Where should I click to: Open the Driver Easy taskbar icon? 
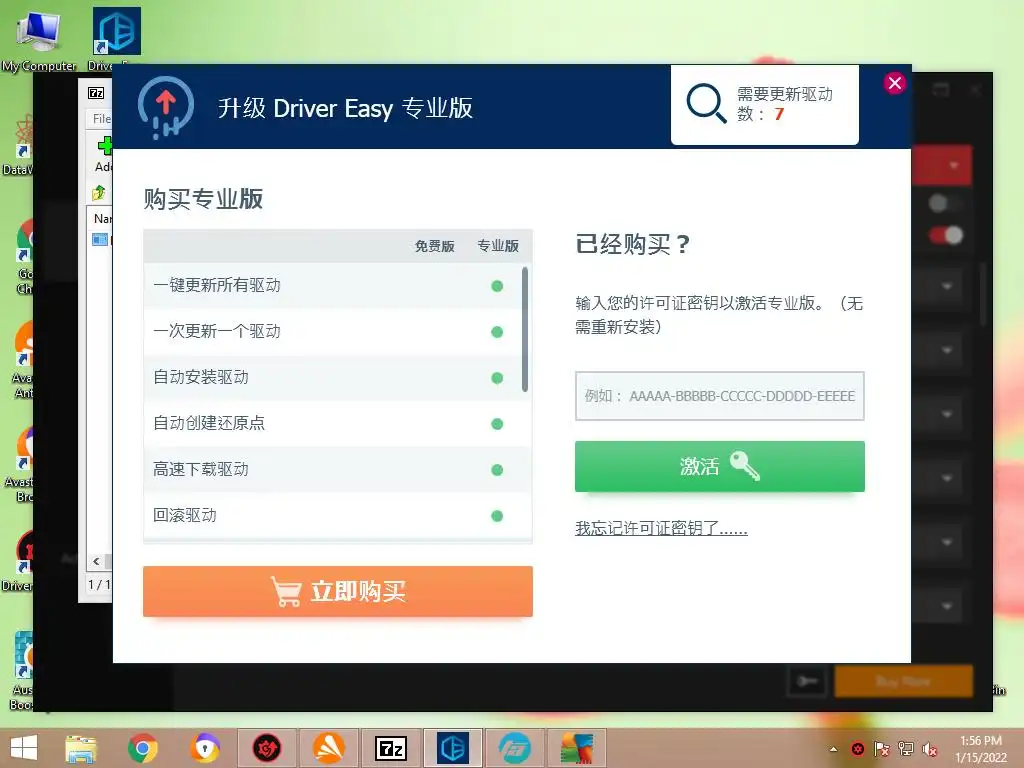453,748
